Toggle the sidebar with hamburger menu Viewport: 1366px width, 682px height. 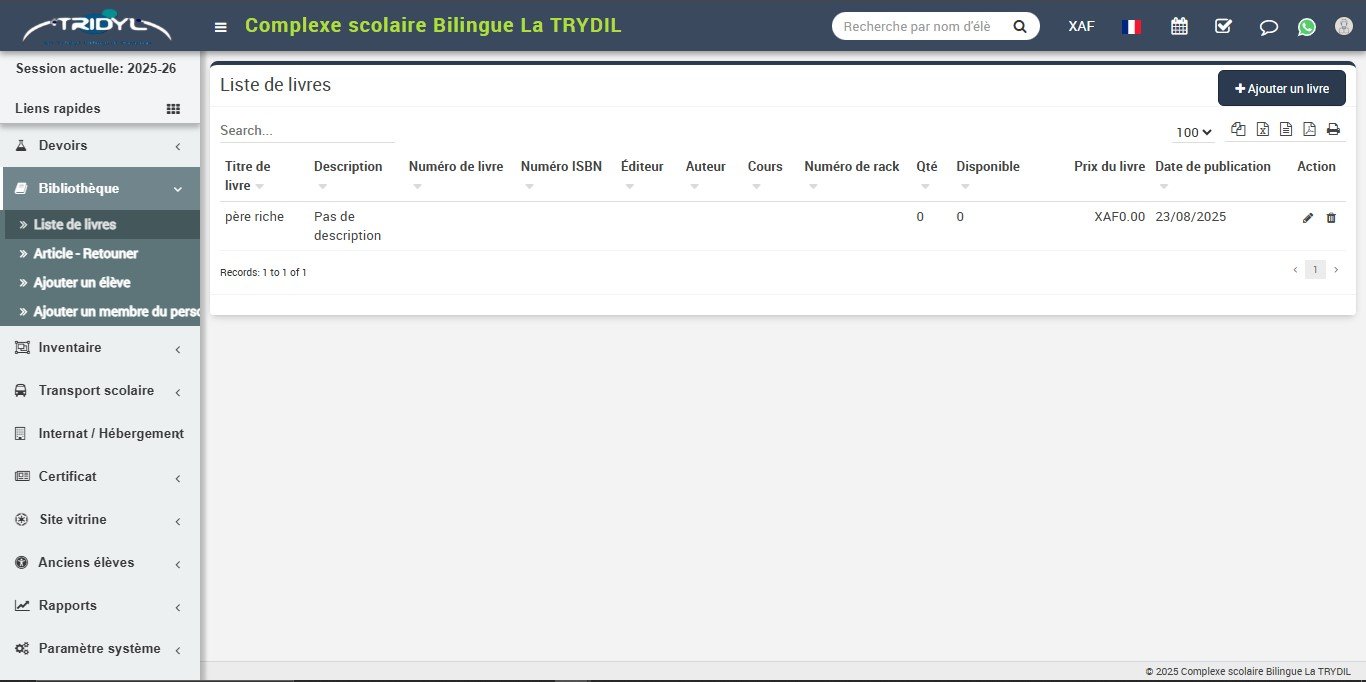point(221,27)
